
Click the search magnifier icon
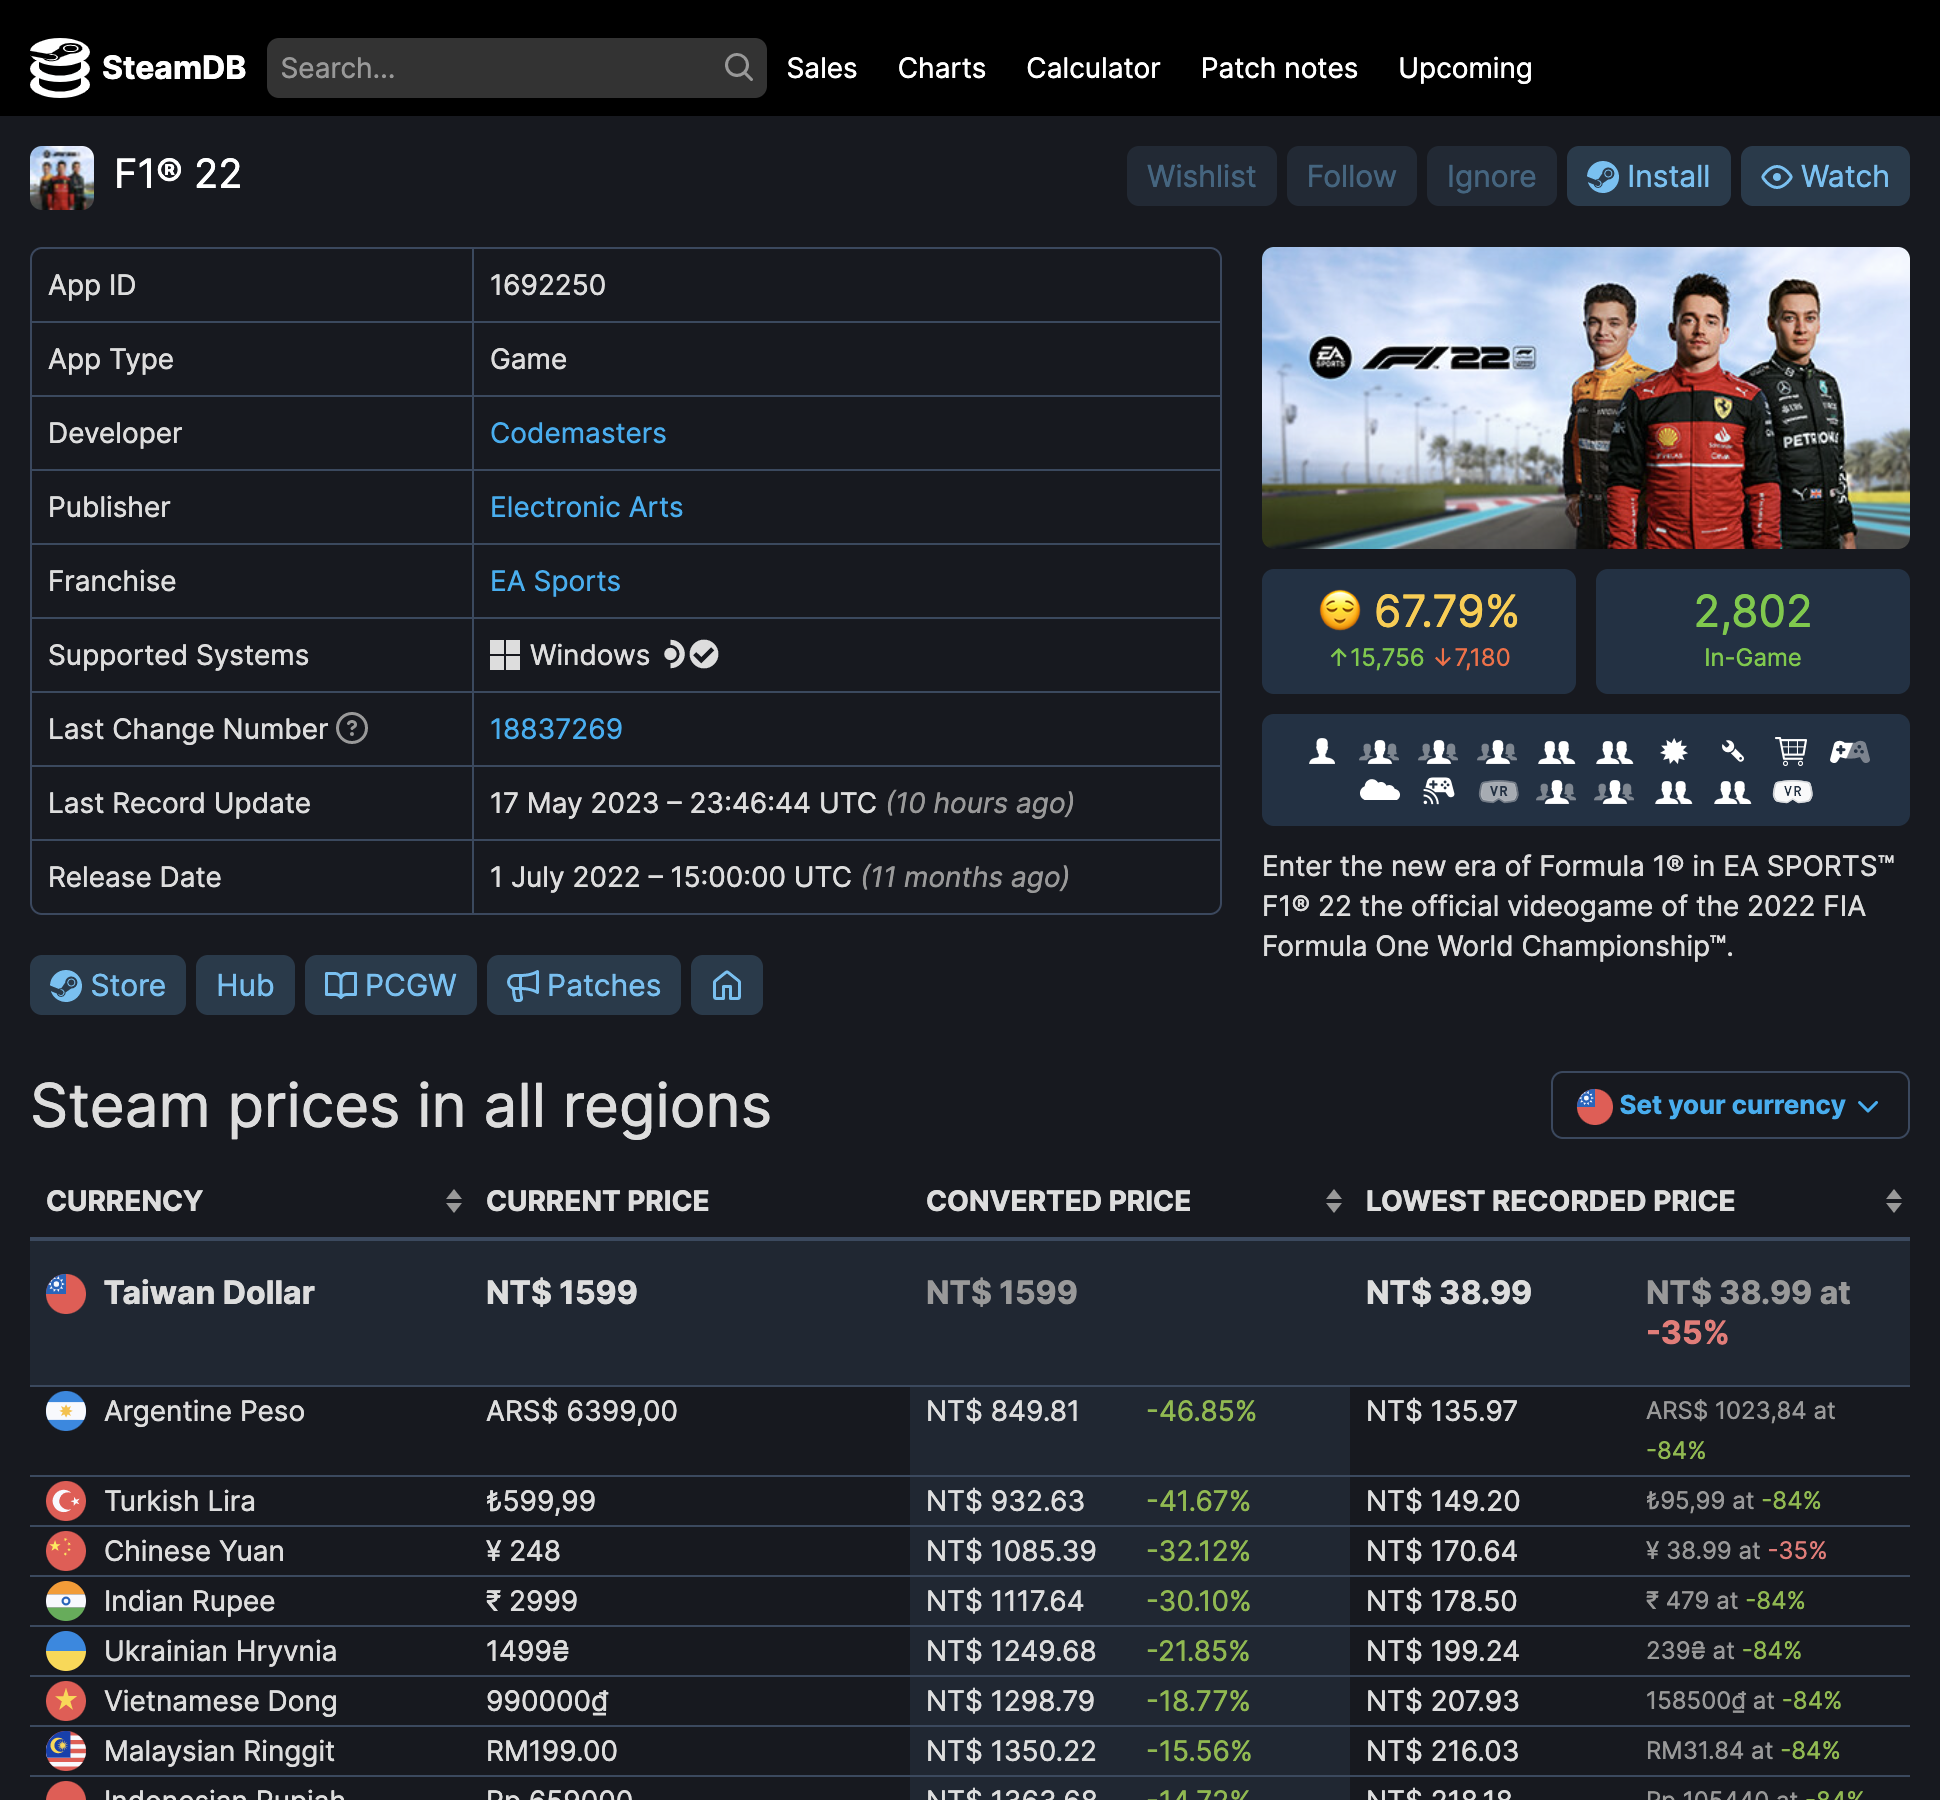tap(738, 68)
